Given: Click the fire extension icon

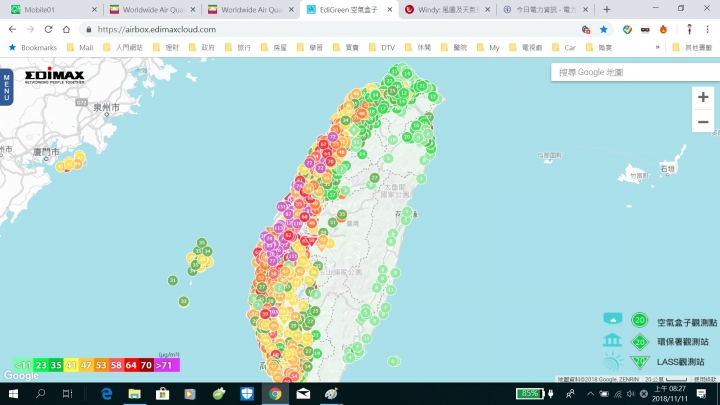Looking at the screenshot, I should point(663,29).
